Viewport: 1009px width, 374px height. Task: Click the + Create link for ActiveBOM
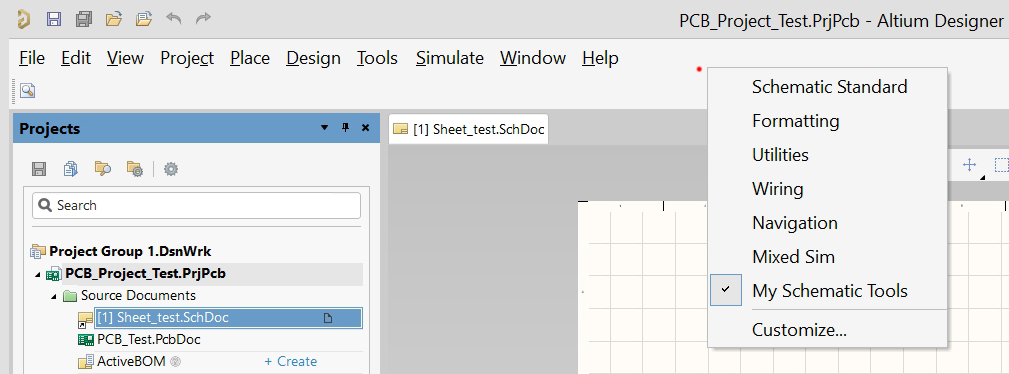290,362
